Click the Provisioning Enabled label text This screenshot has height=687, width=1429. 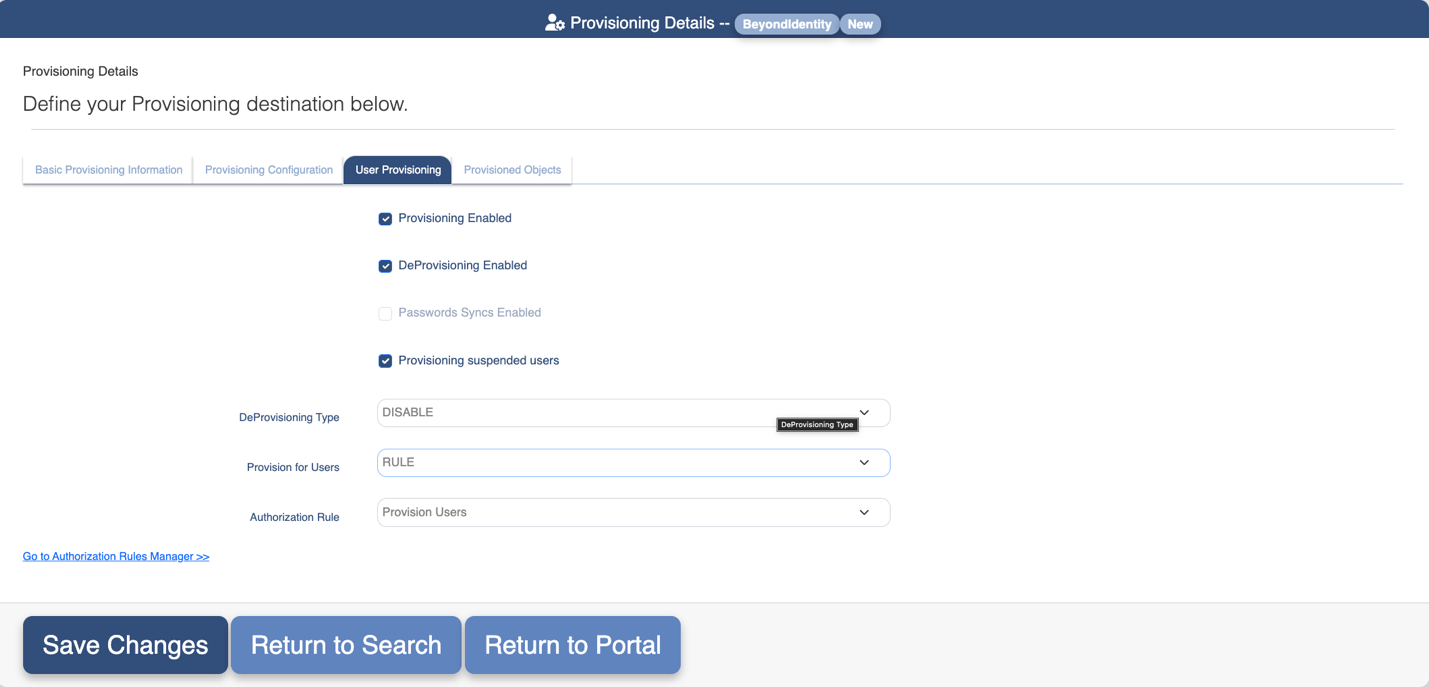click(455, 218)
